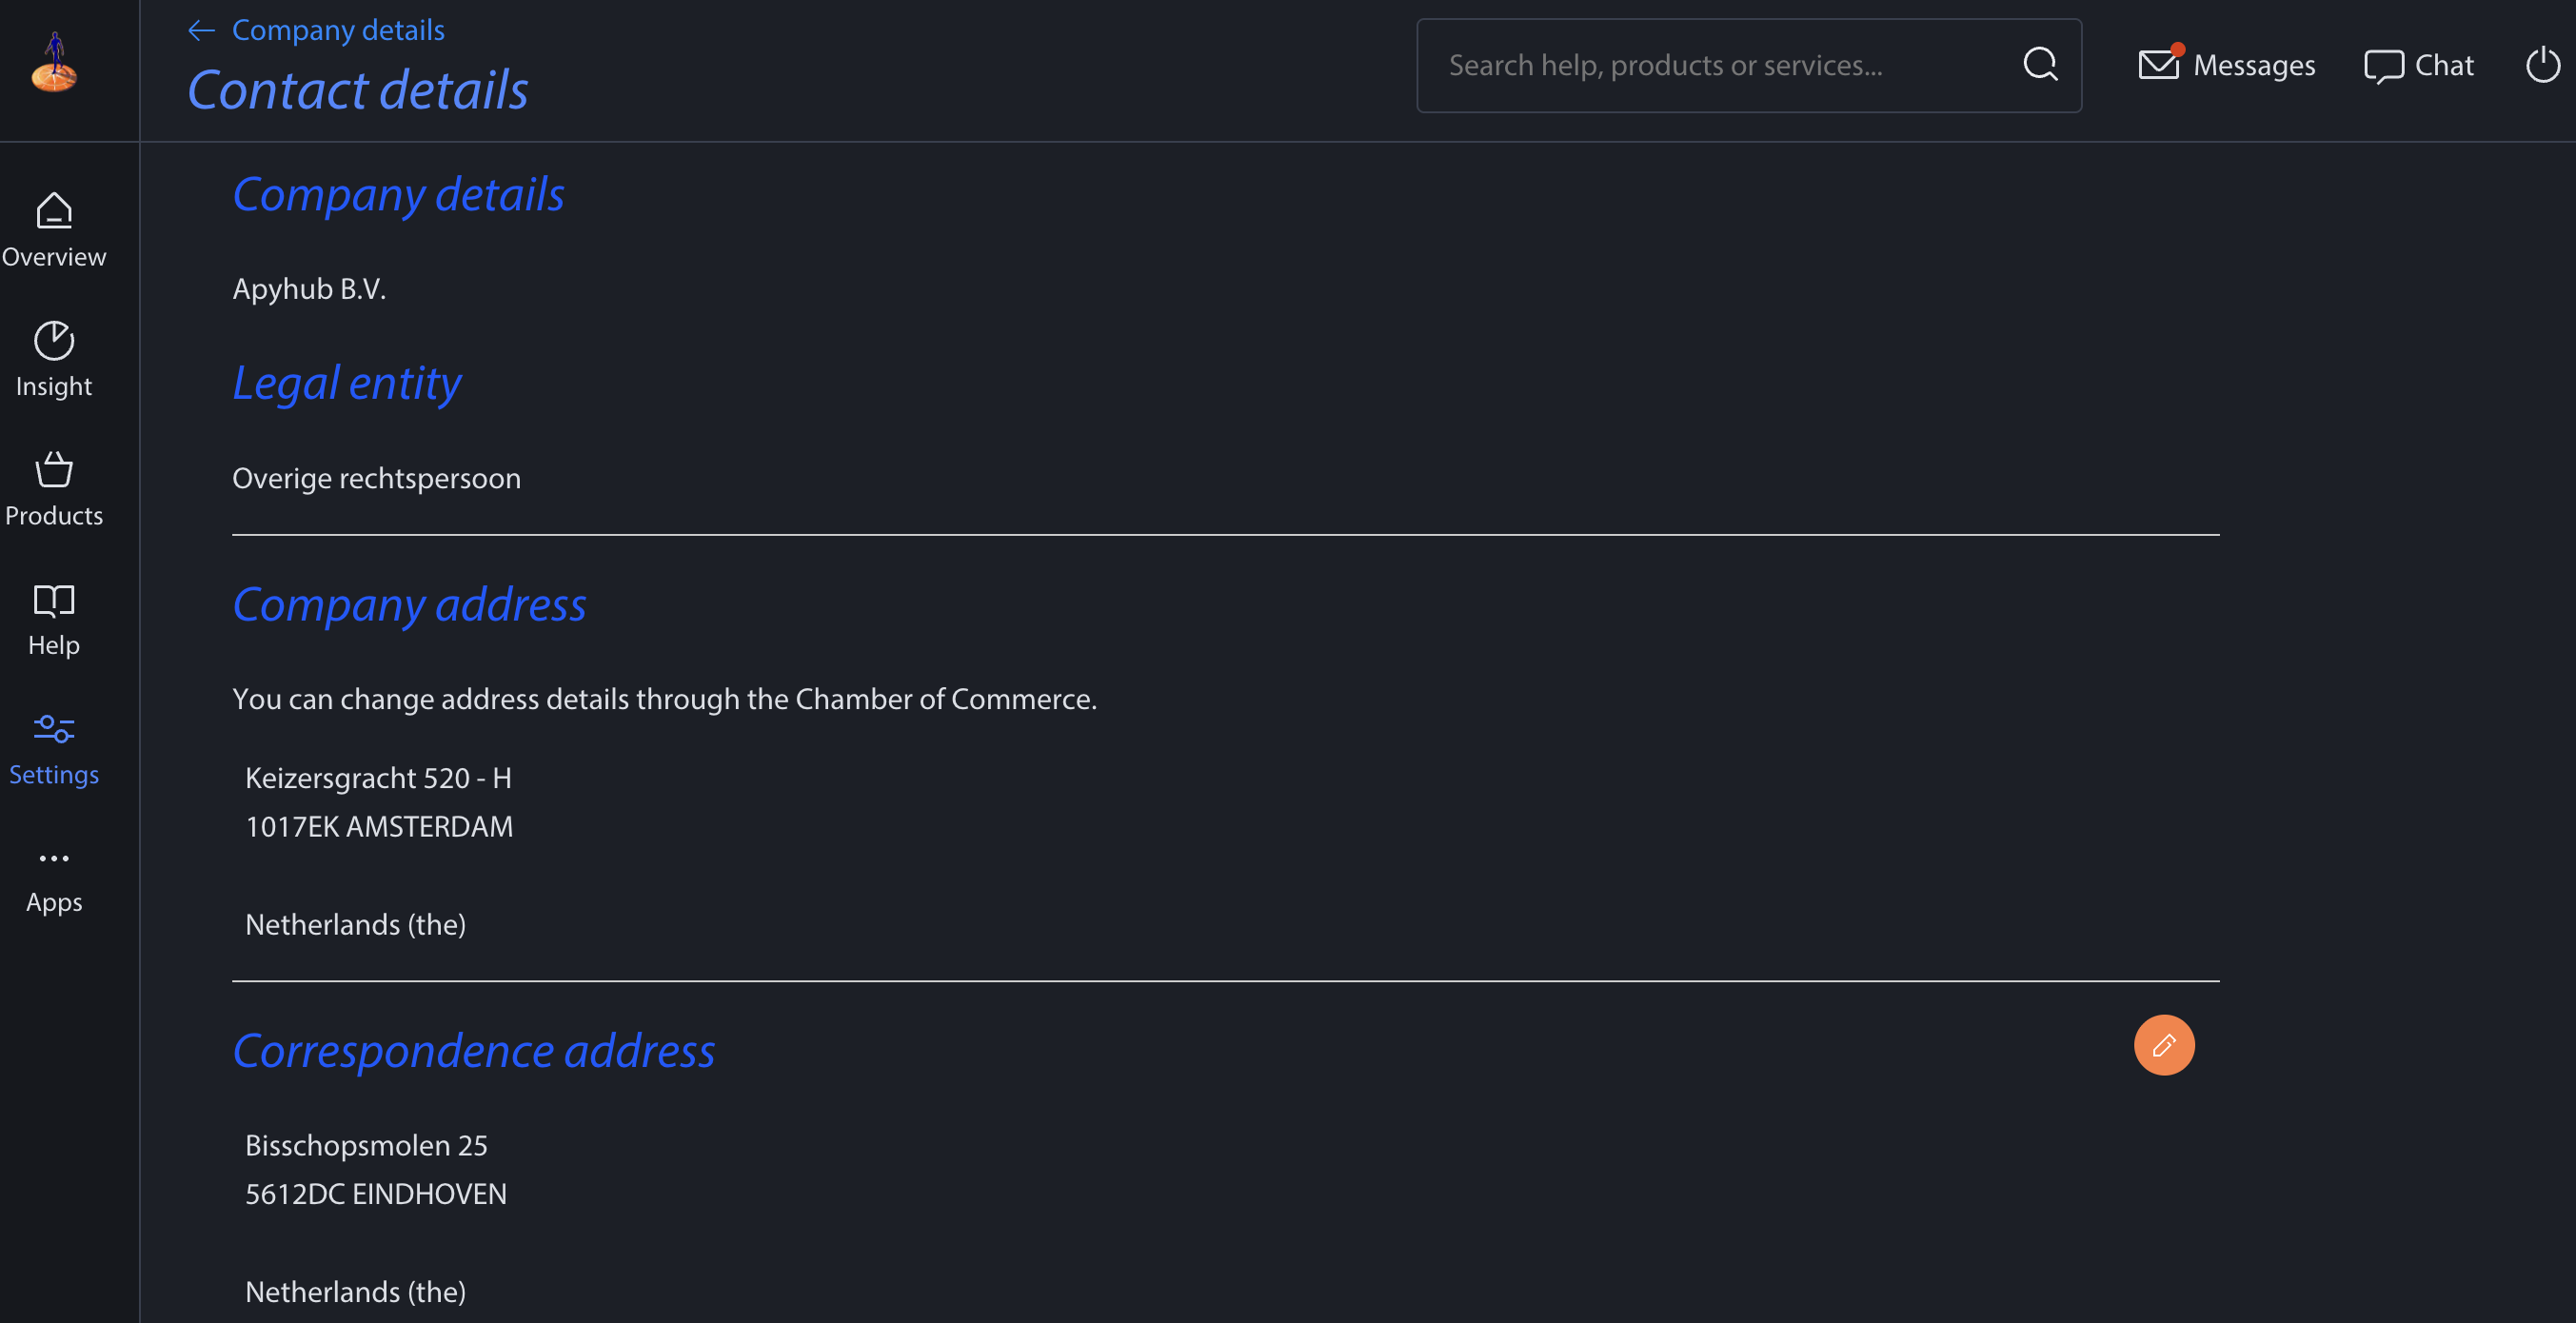Viewport: 2576px width, 1323px height.
Task: Navigate back with the left arrow icon
Action: 201,30
